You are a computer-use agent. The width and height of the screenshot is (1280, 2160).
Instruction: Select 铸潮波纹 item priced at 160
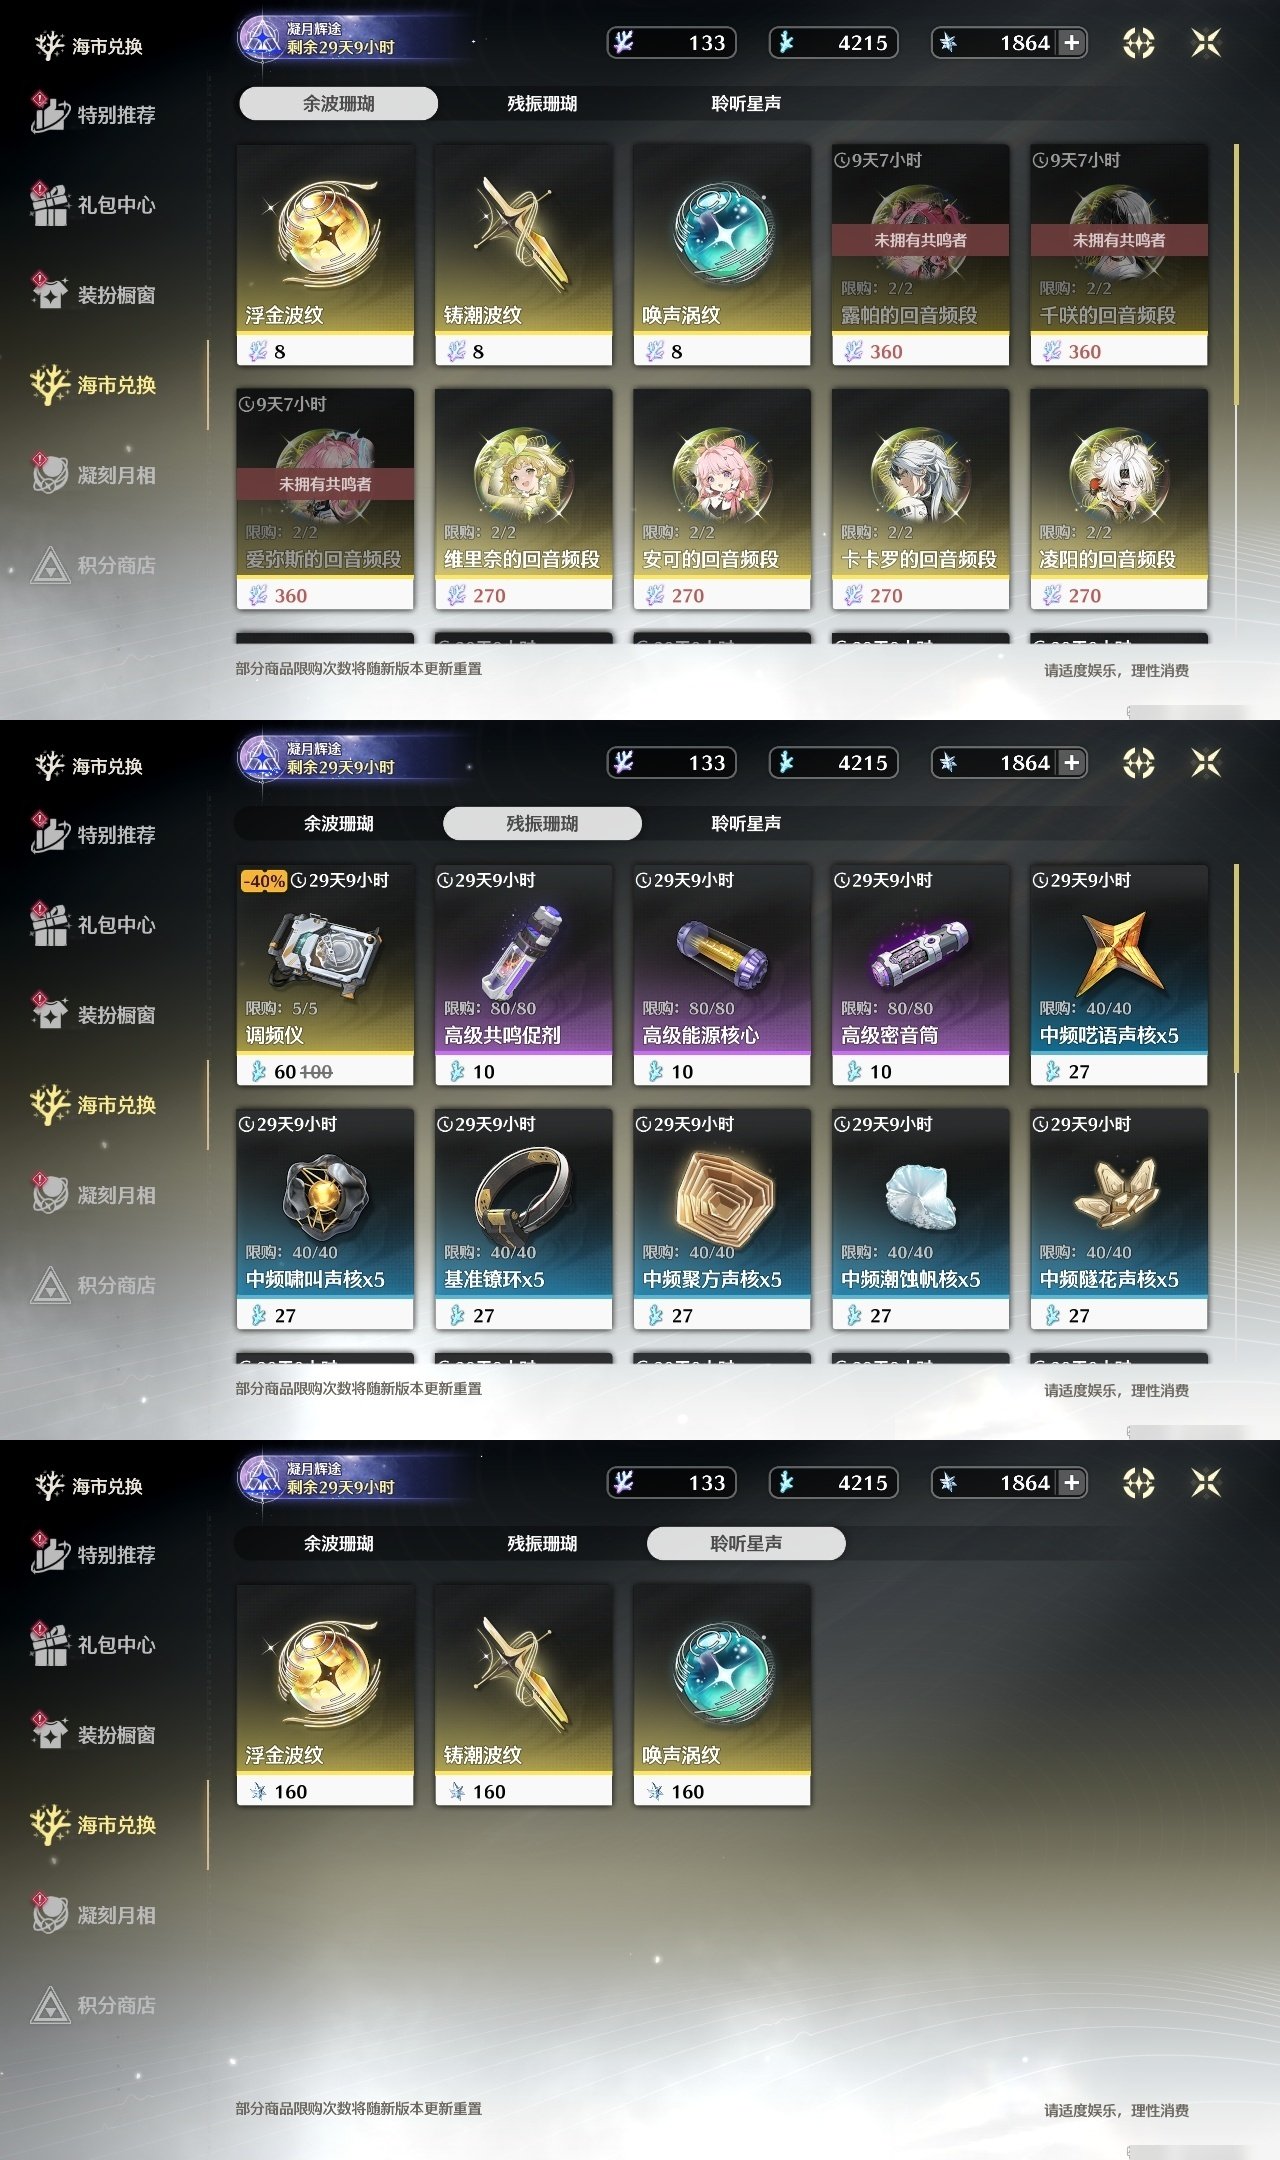pyautogui.click(x=523, y=1695)
